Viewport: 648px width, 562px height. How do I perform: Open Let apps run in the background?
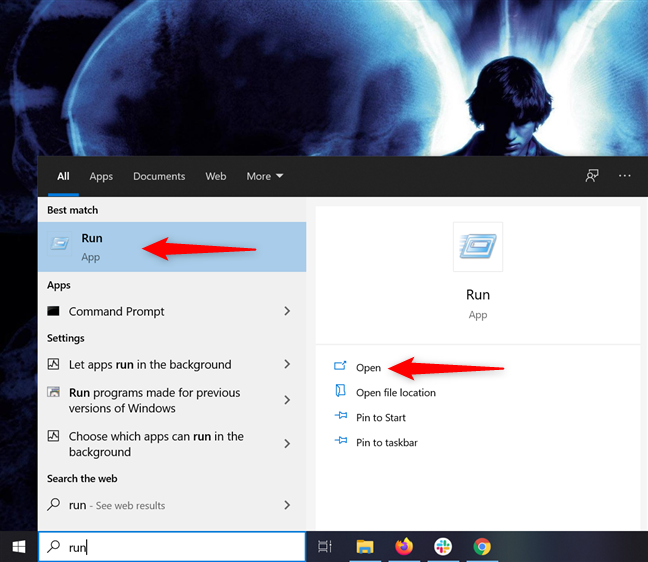pos(172,364)
